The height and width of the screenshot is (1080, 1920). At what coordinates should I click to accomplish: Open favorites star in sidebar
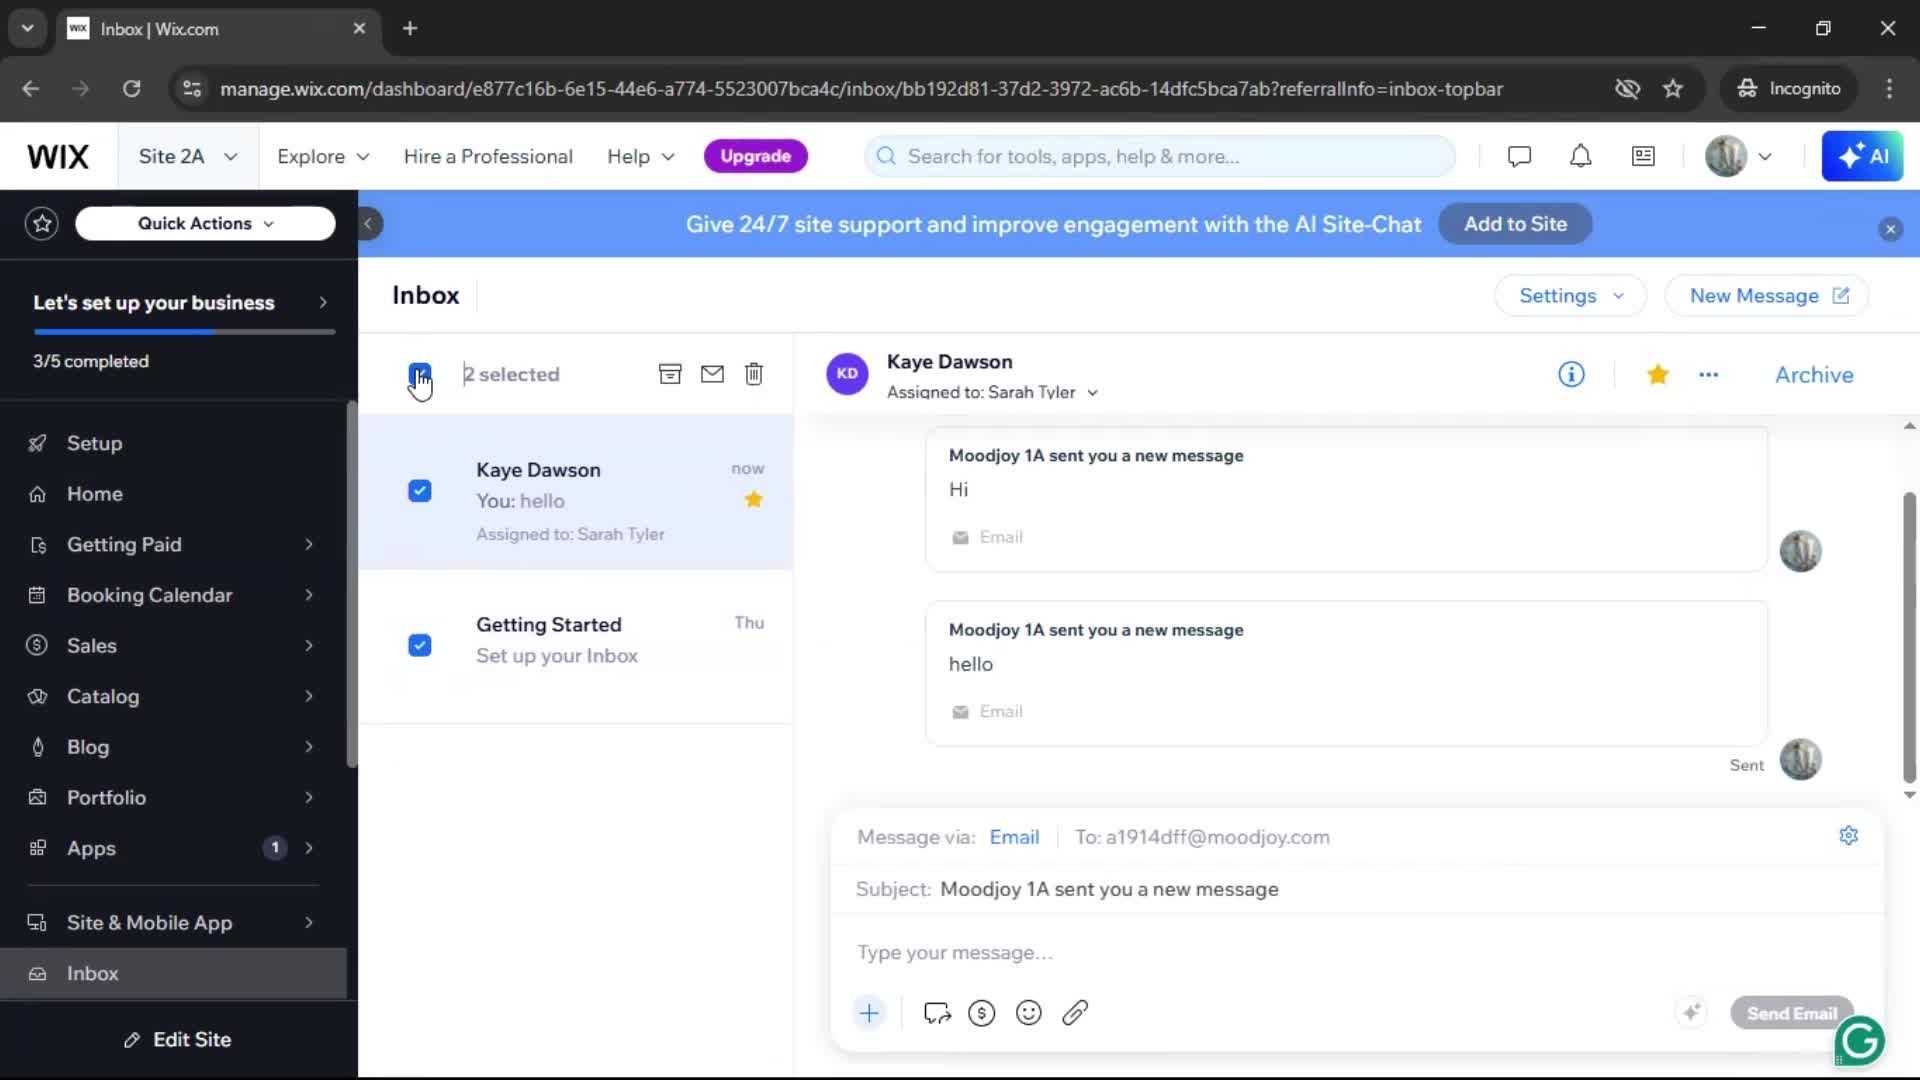click(x=42, y=223)
